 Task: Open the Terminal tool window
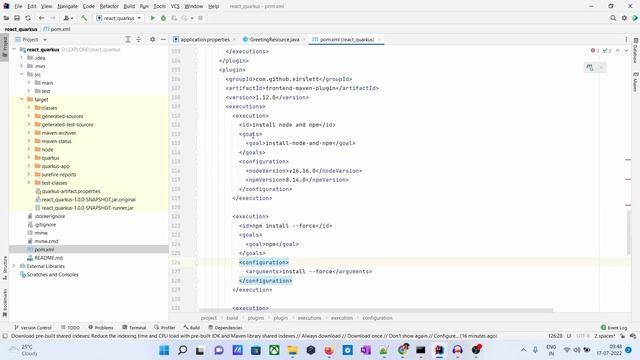click(134, 328)
